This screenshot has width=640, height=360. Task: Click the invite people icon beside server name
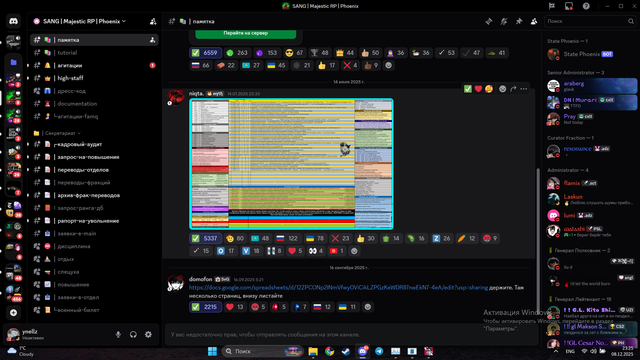click(x=153, y=21)
